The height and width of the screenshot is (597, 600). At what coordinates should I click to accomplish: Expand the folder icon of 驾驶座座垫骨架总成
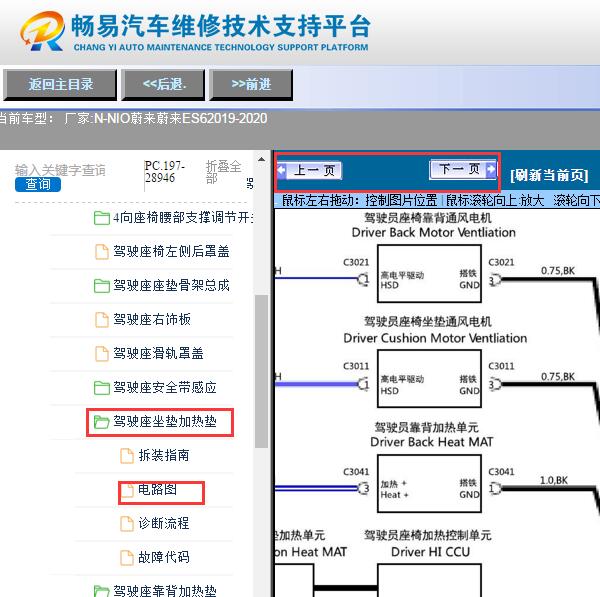point(102,286)
